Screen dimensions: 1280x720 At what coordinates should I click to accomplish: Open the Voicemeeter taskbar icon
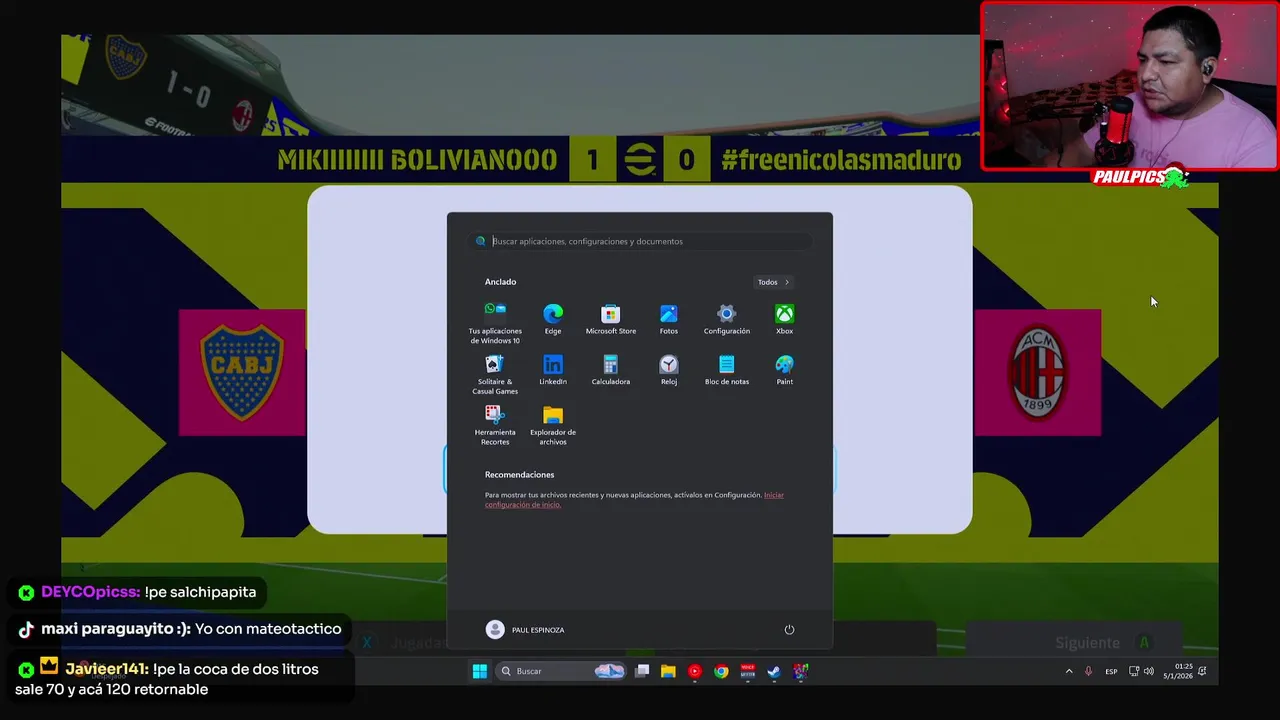[x=748, y=671]
